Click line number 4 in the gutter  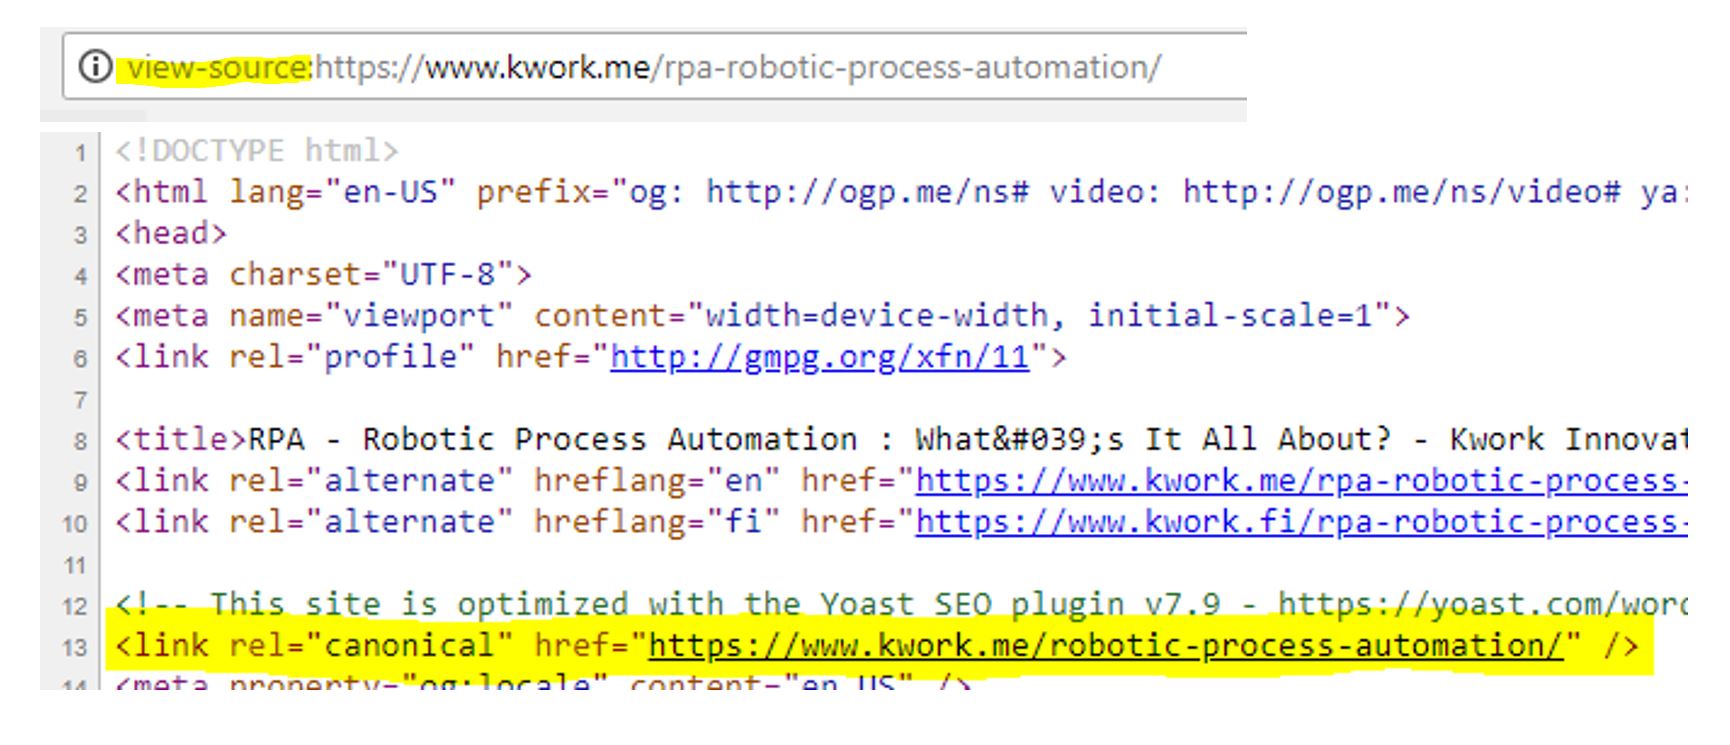click(x=81, y=277)
